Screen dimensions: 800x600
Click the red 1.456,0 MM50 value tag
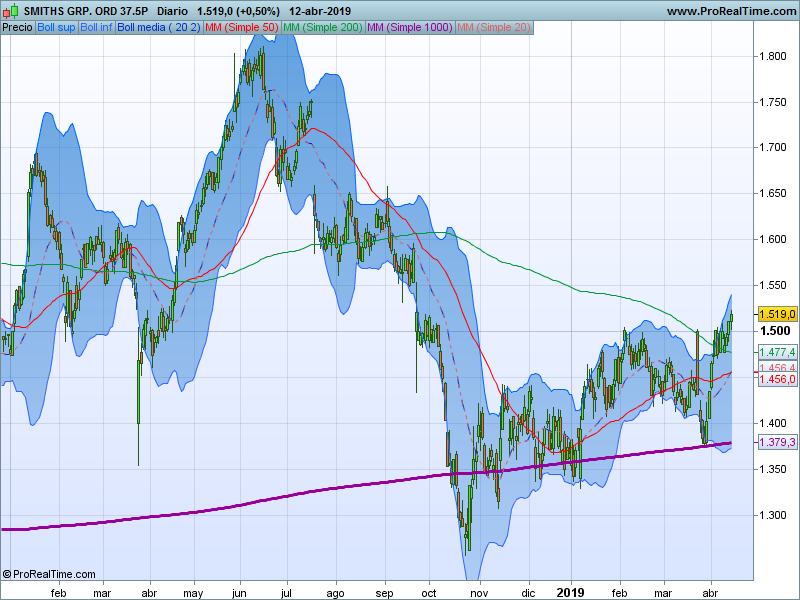tap(778, 380)
